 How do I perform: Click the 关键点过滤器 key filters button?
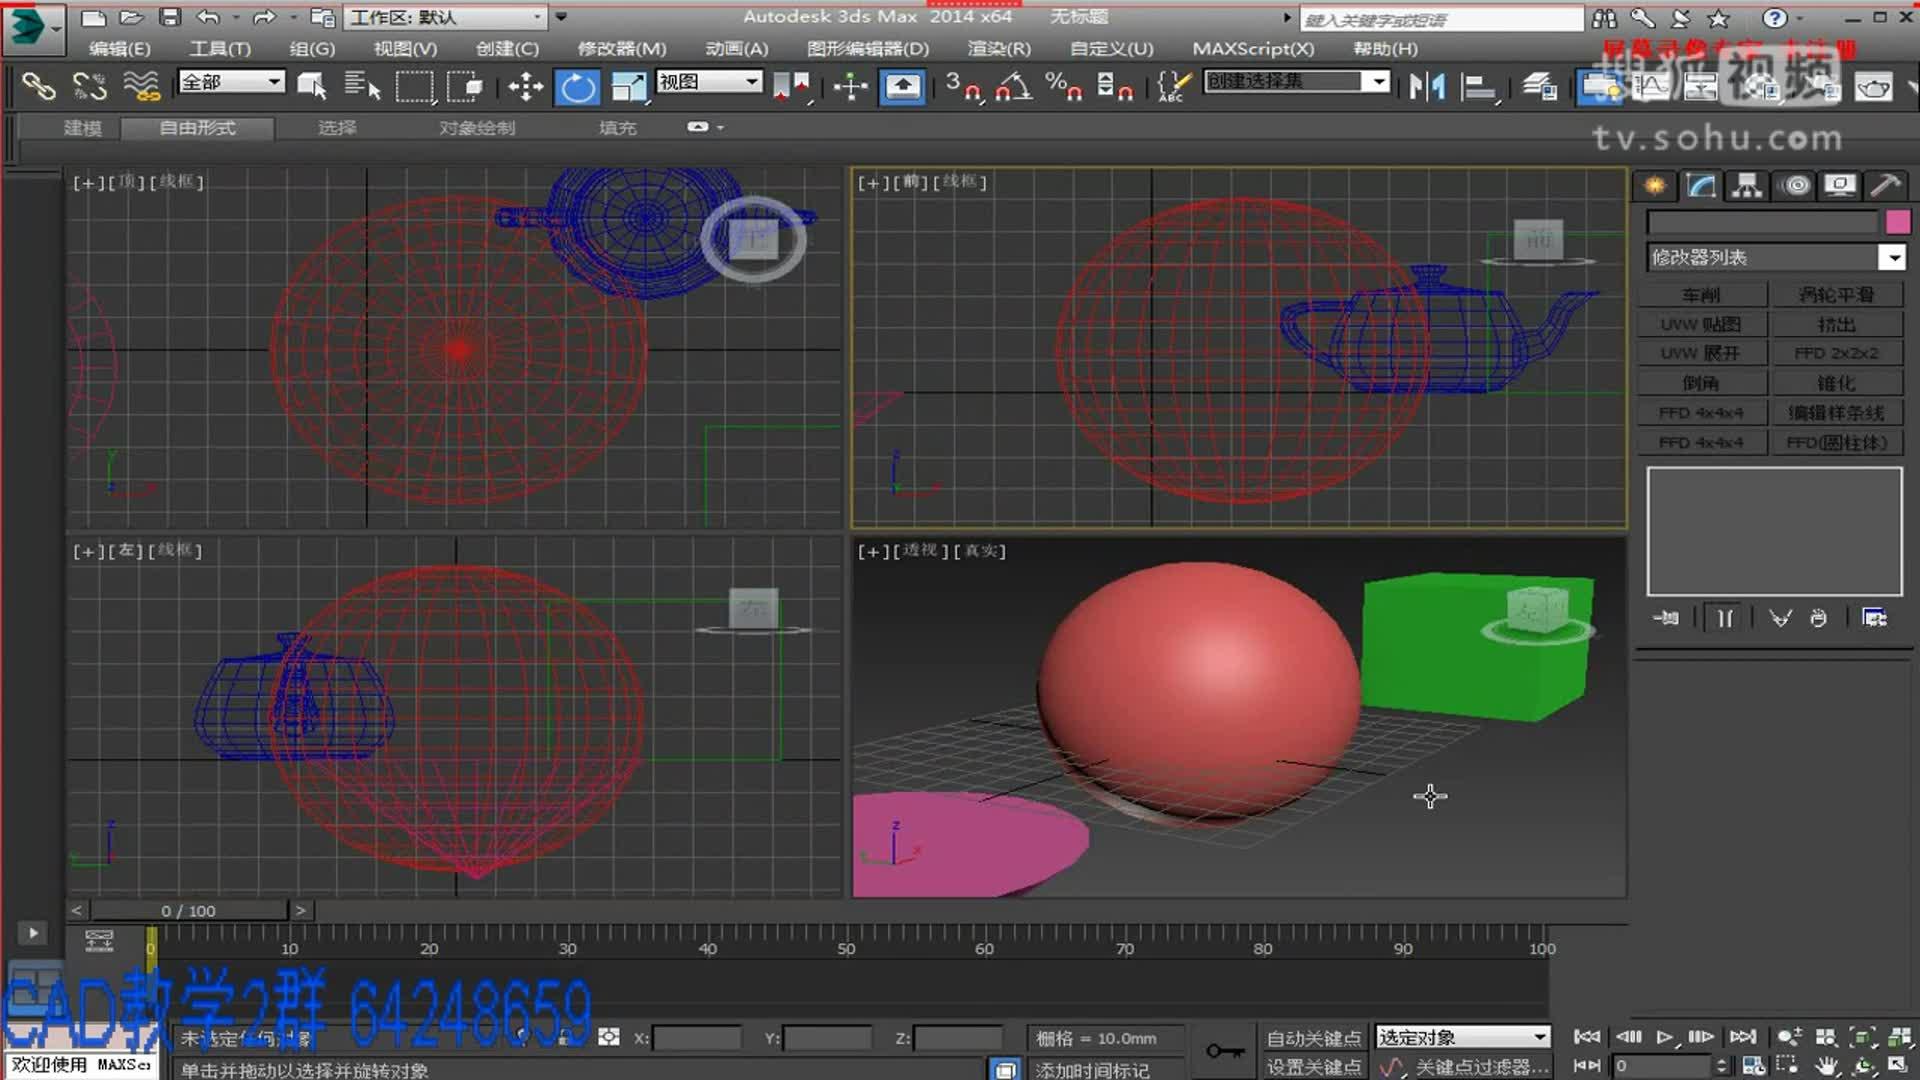click(1482, 1067)
